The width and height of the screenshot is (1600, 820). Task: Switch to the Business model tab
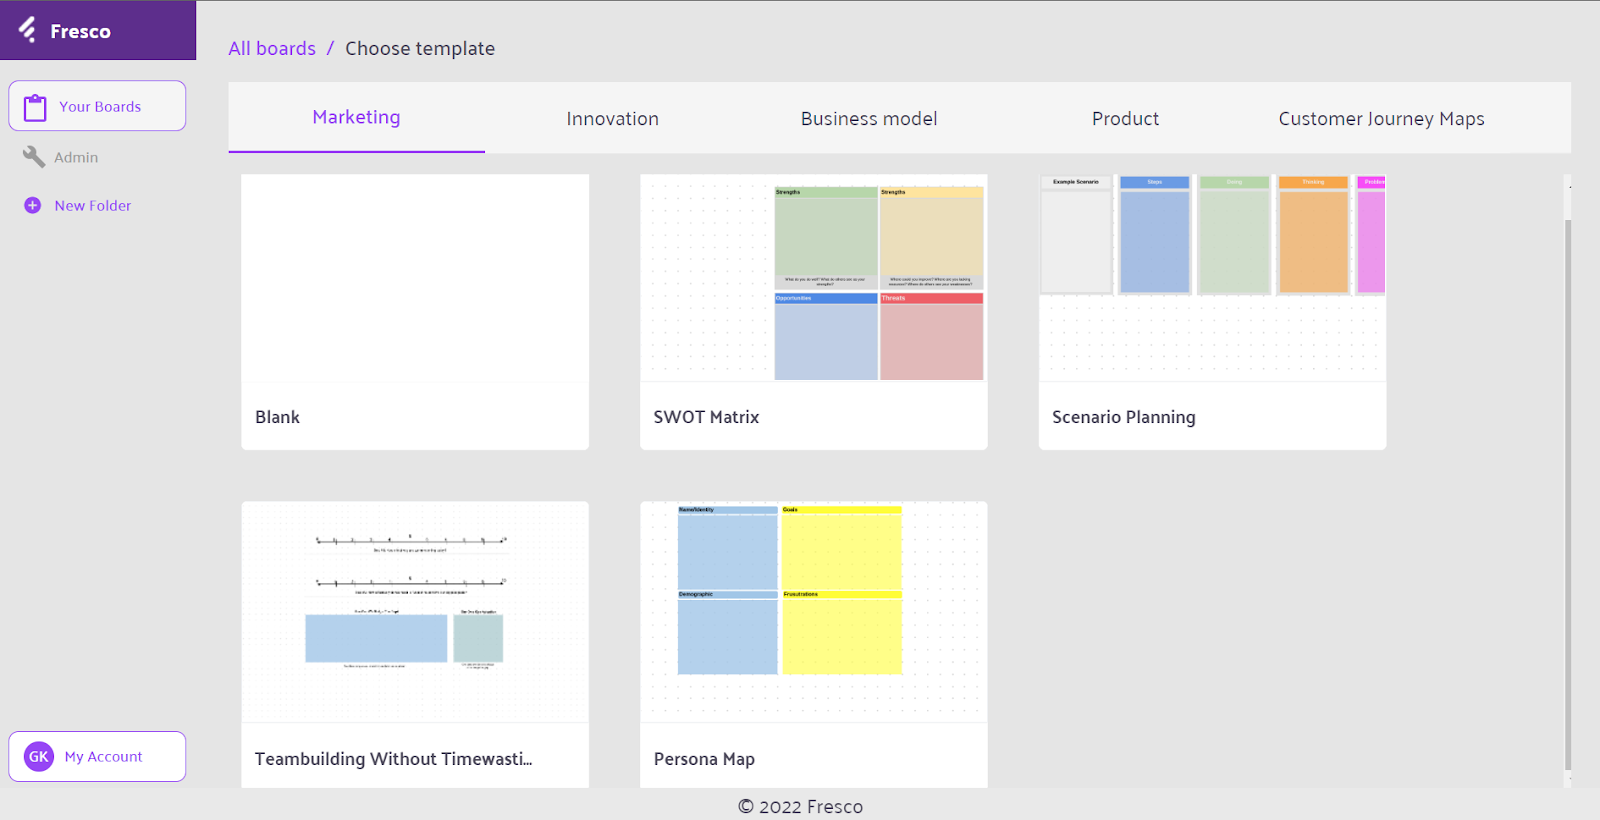(869, 118)
